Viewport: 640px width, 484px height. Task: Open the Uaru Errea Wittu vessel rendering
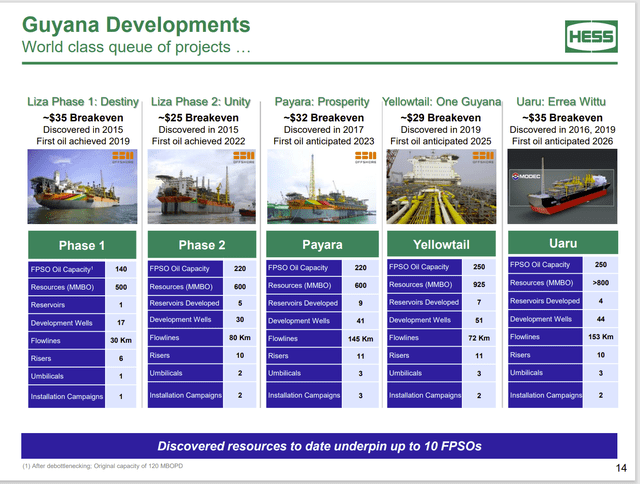pos(562,186)
